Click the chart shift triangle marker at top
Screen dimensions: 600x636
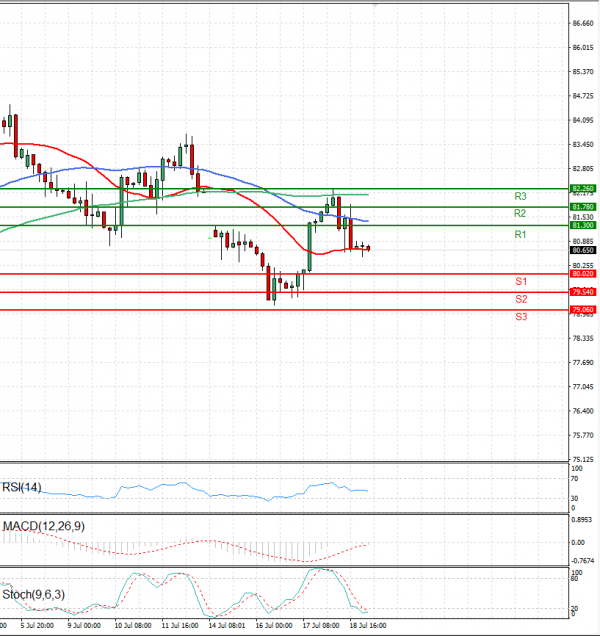tap(375, 5)
